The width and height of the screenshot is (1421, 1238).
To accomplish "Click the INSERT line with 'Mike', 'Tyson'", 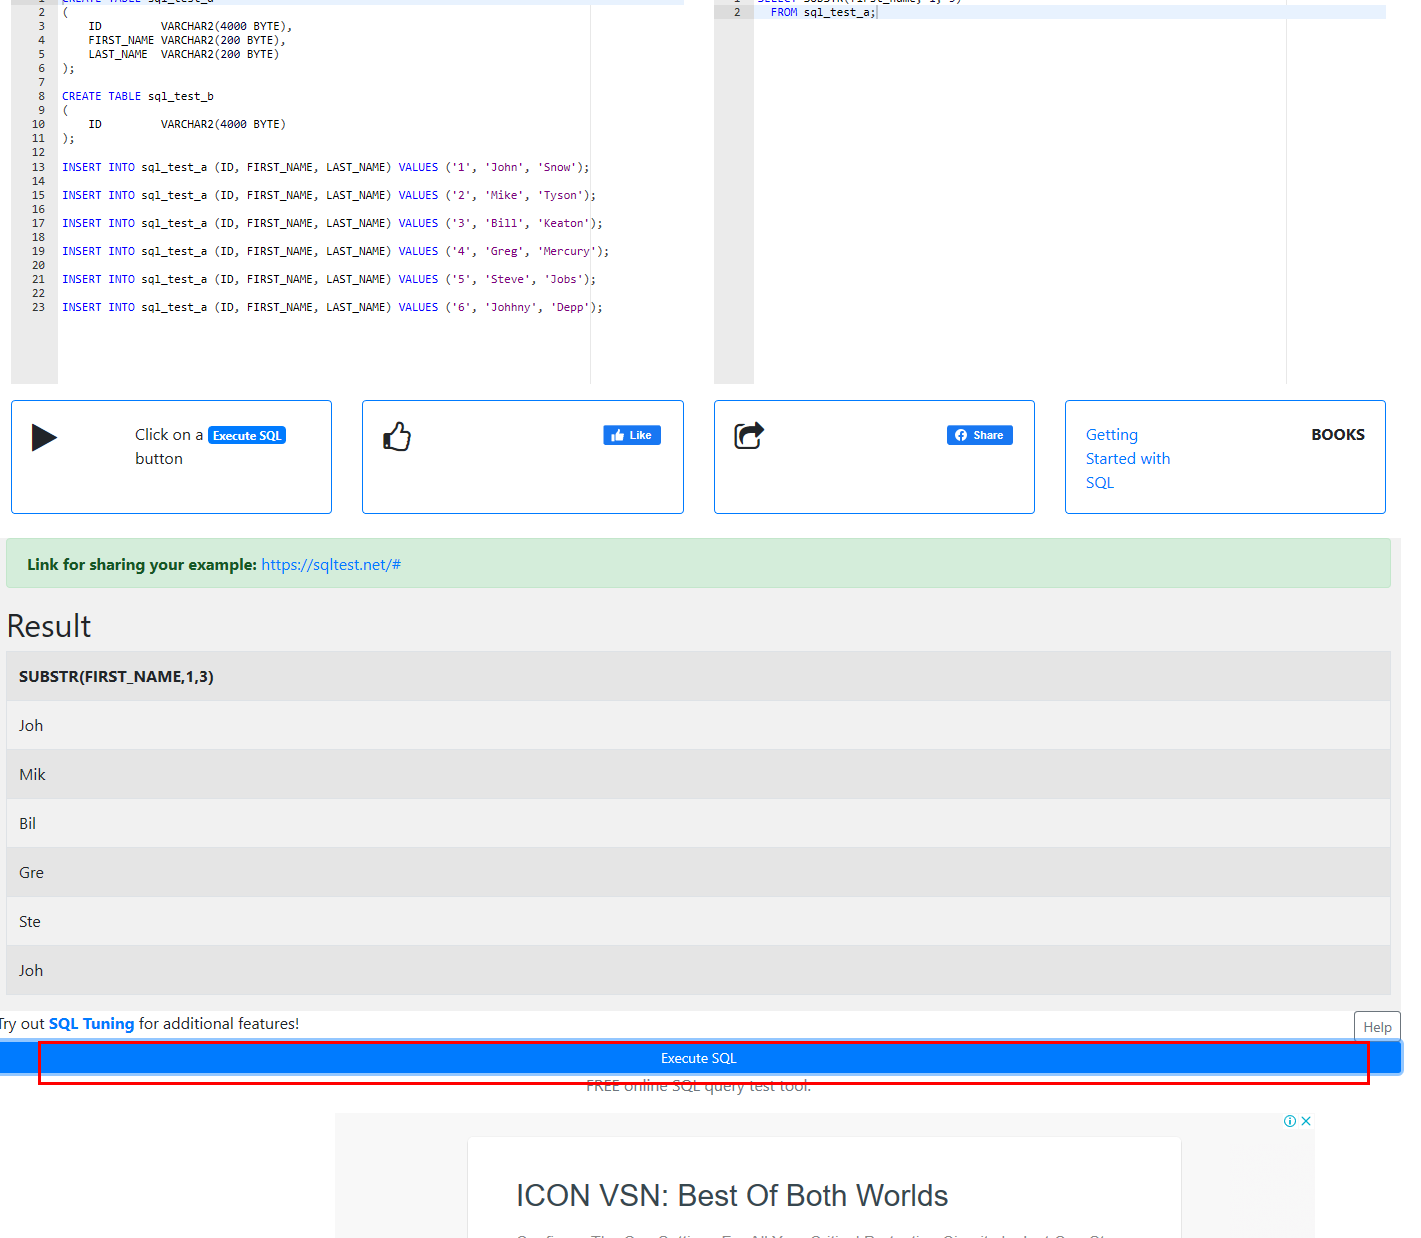I will pos(329,195).
